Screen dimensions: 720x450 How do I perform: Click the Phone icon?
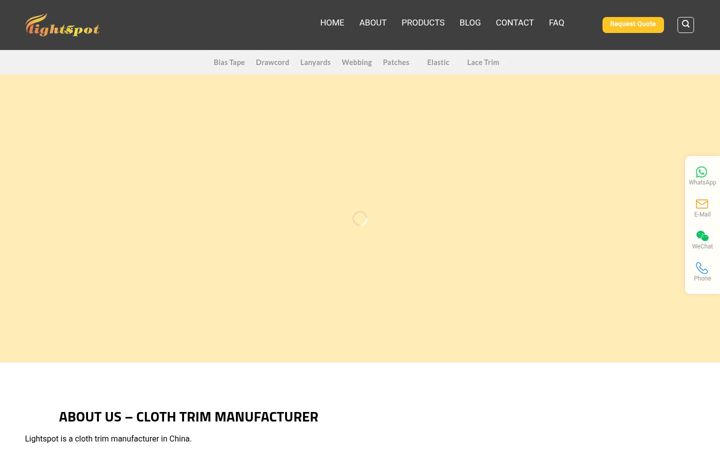tap(702, 268)
